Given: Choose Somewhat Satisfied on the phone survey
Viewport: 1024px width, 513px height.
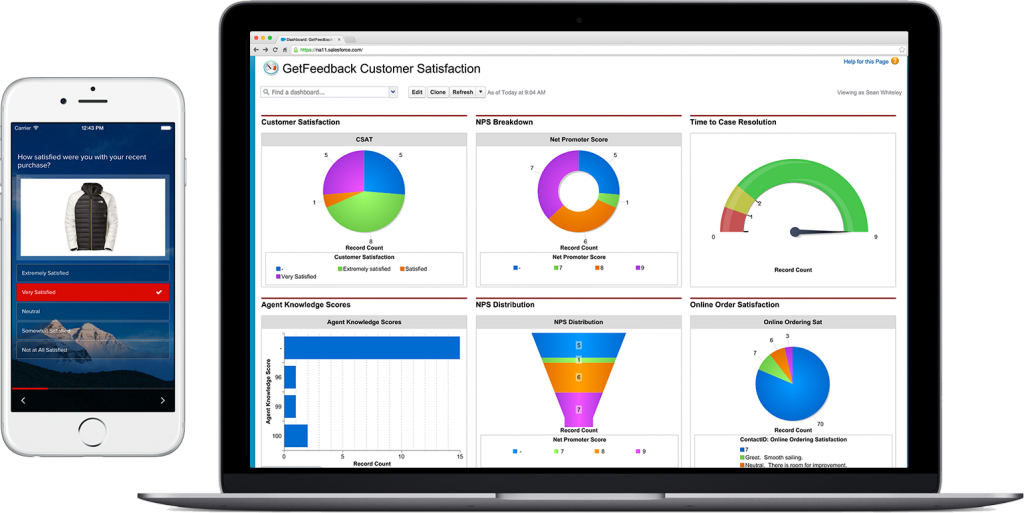Looking at the screenshot, I should (93, 331).
